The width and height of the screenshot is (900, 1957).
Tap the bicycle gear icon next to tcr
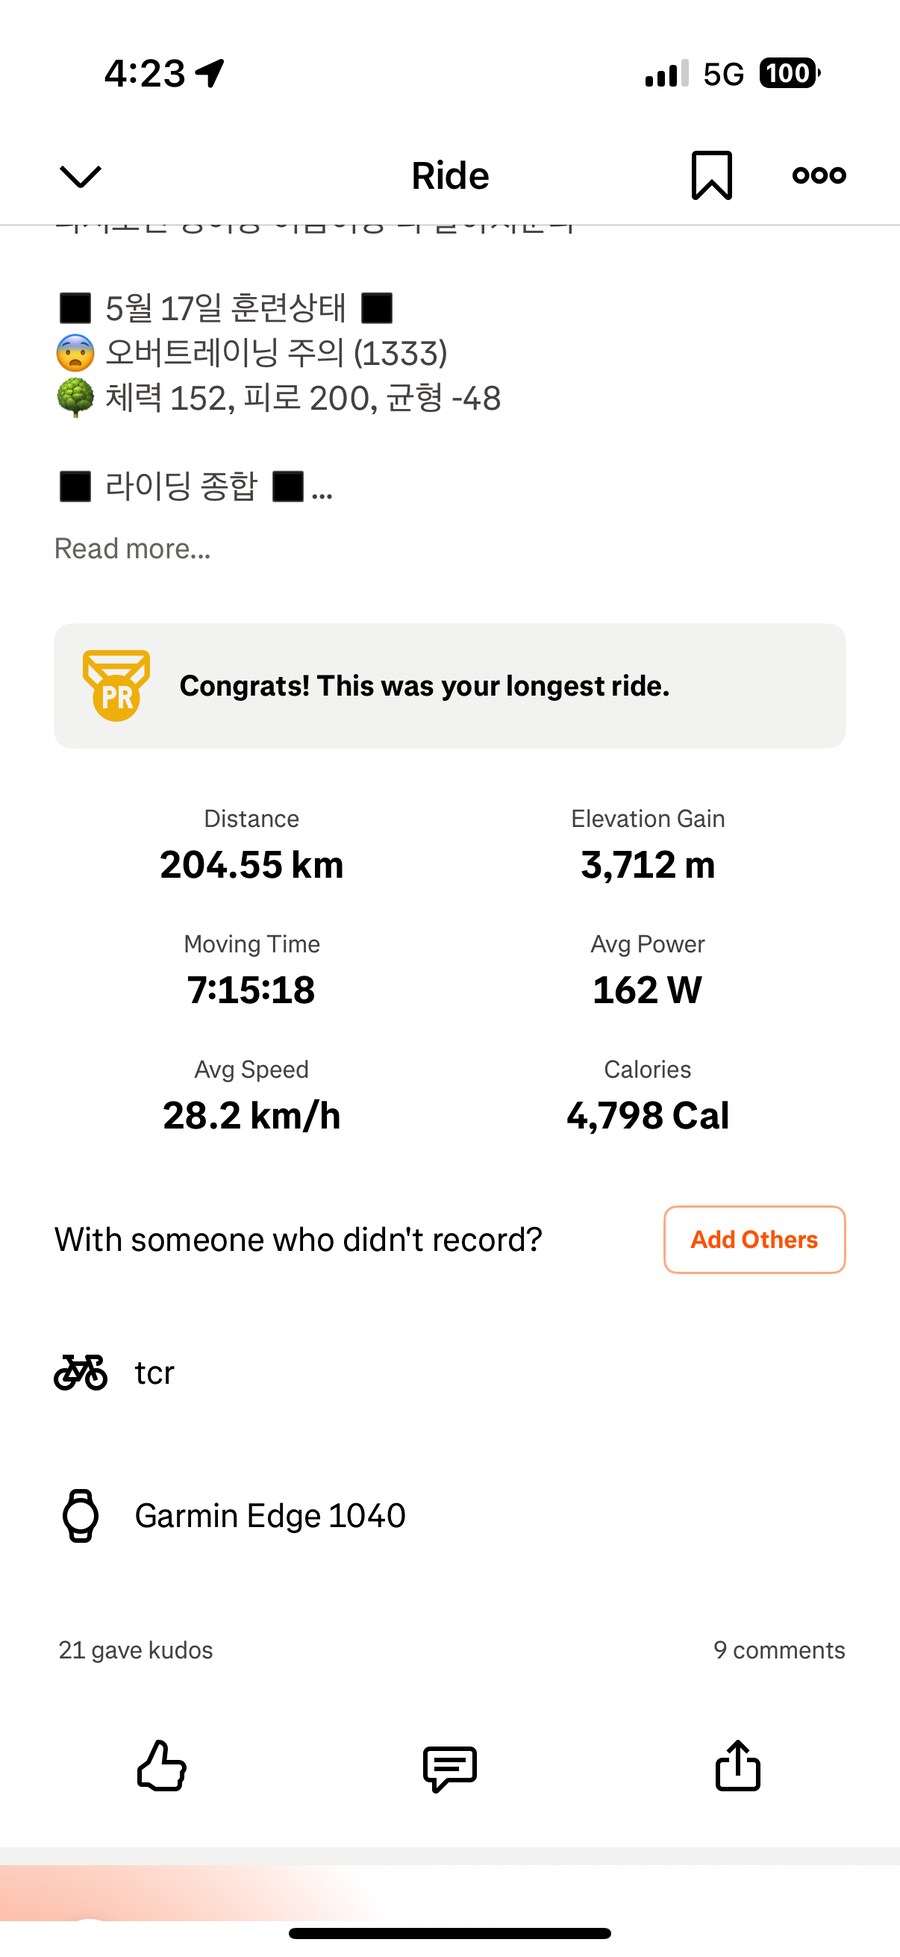point(80,1372)
